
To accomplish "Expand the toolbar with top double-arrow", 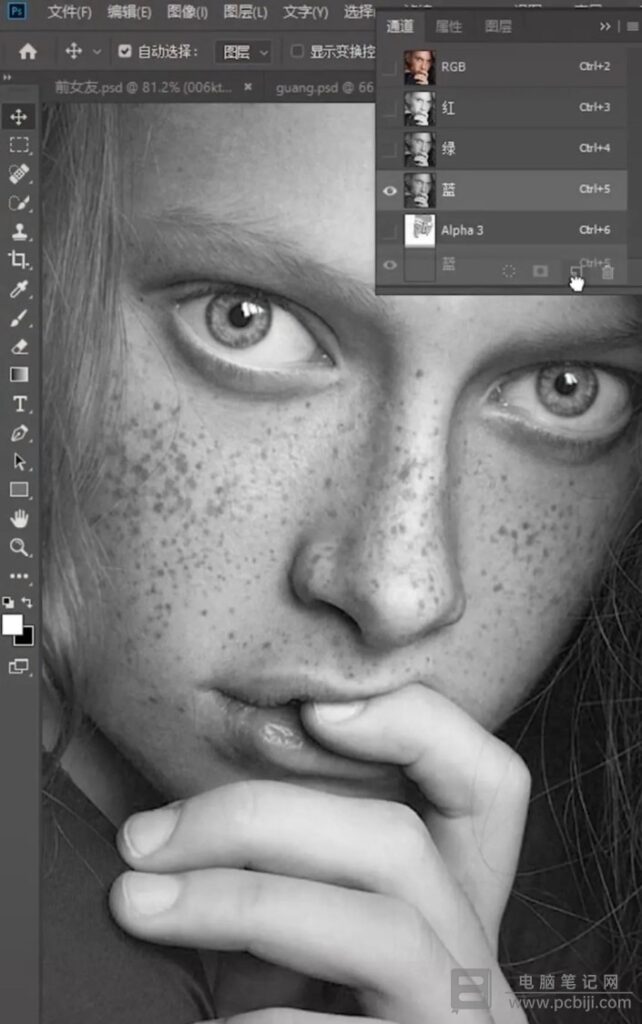I will pos(7,77).
